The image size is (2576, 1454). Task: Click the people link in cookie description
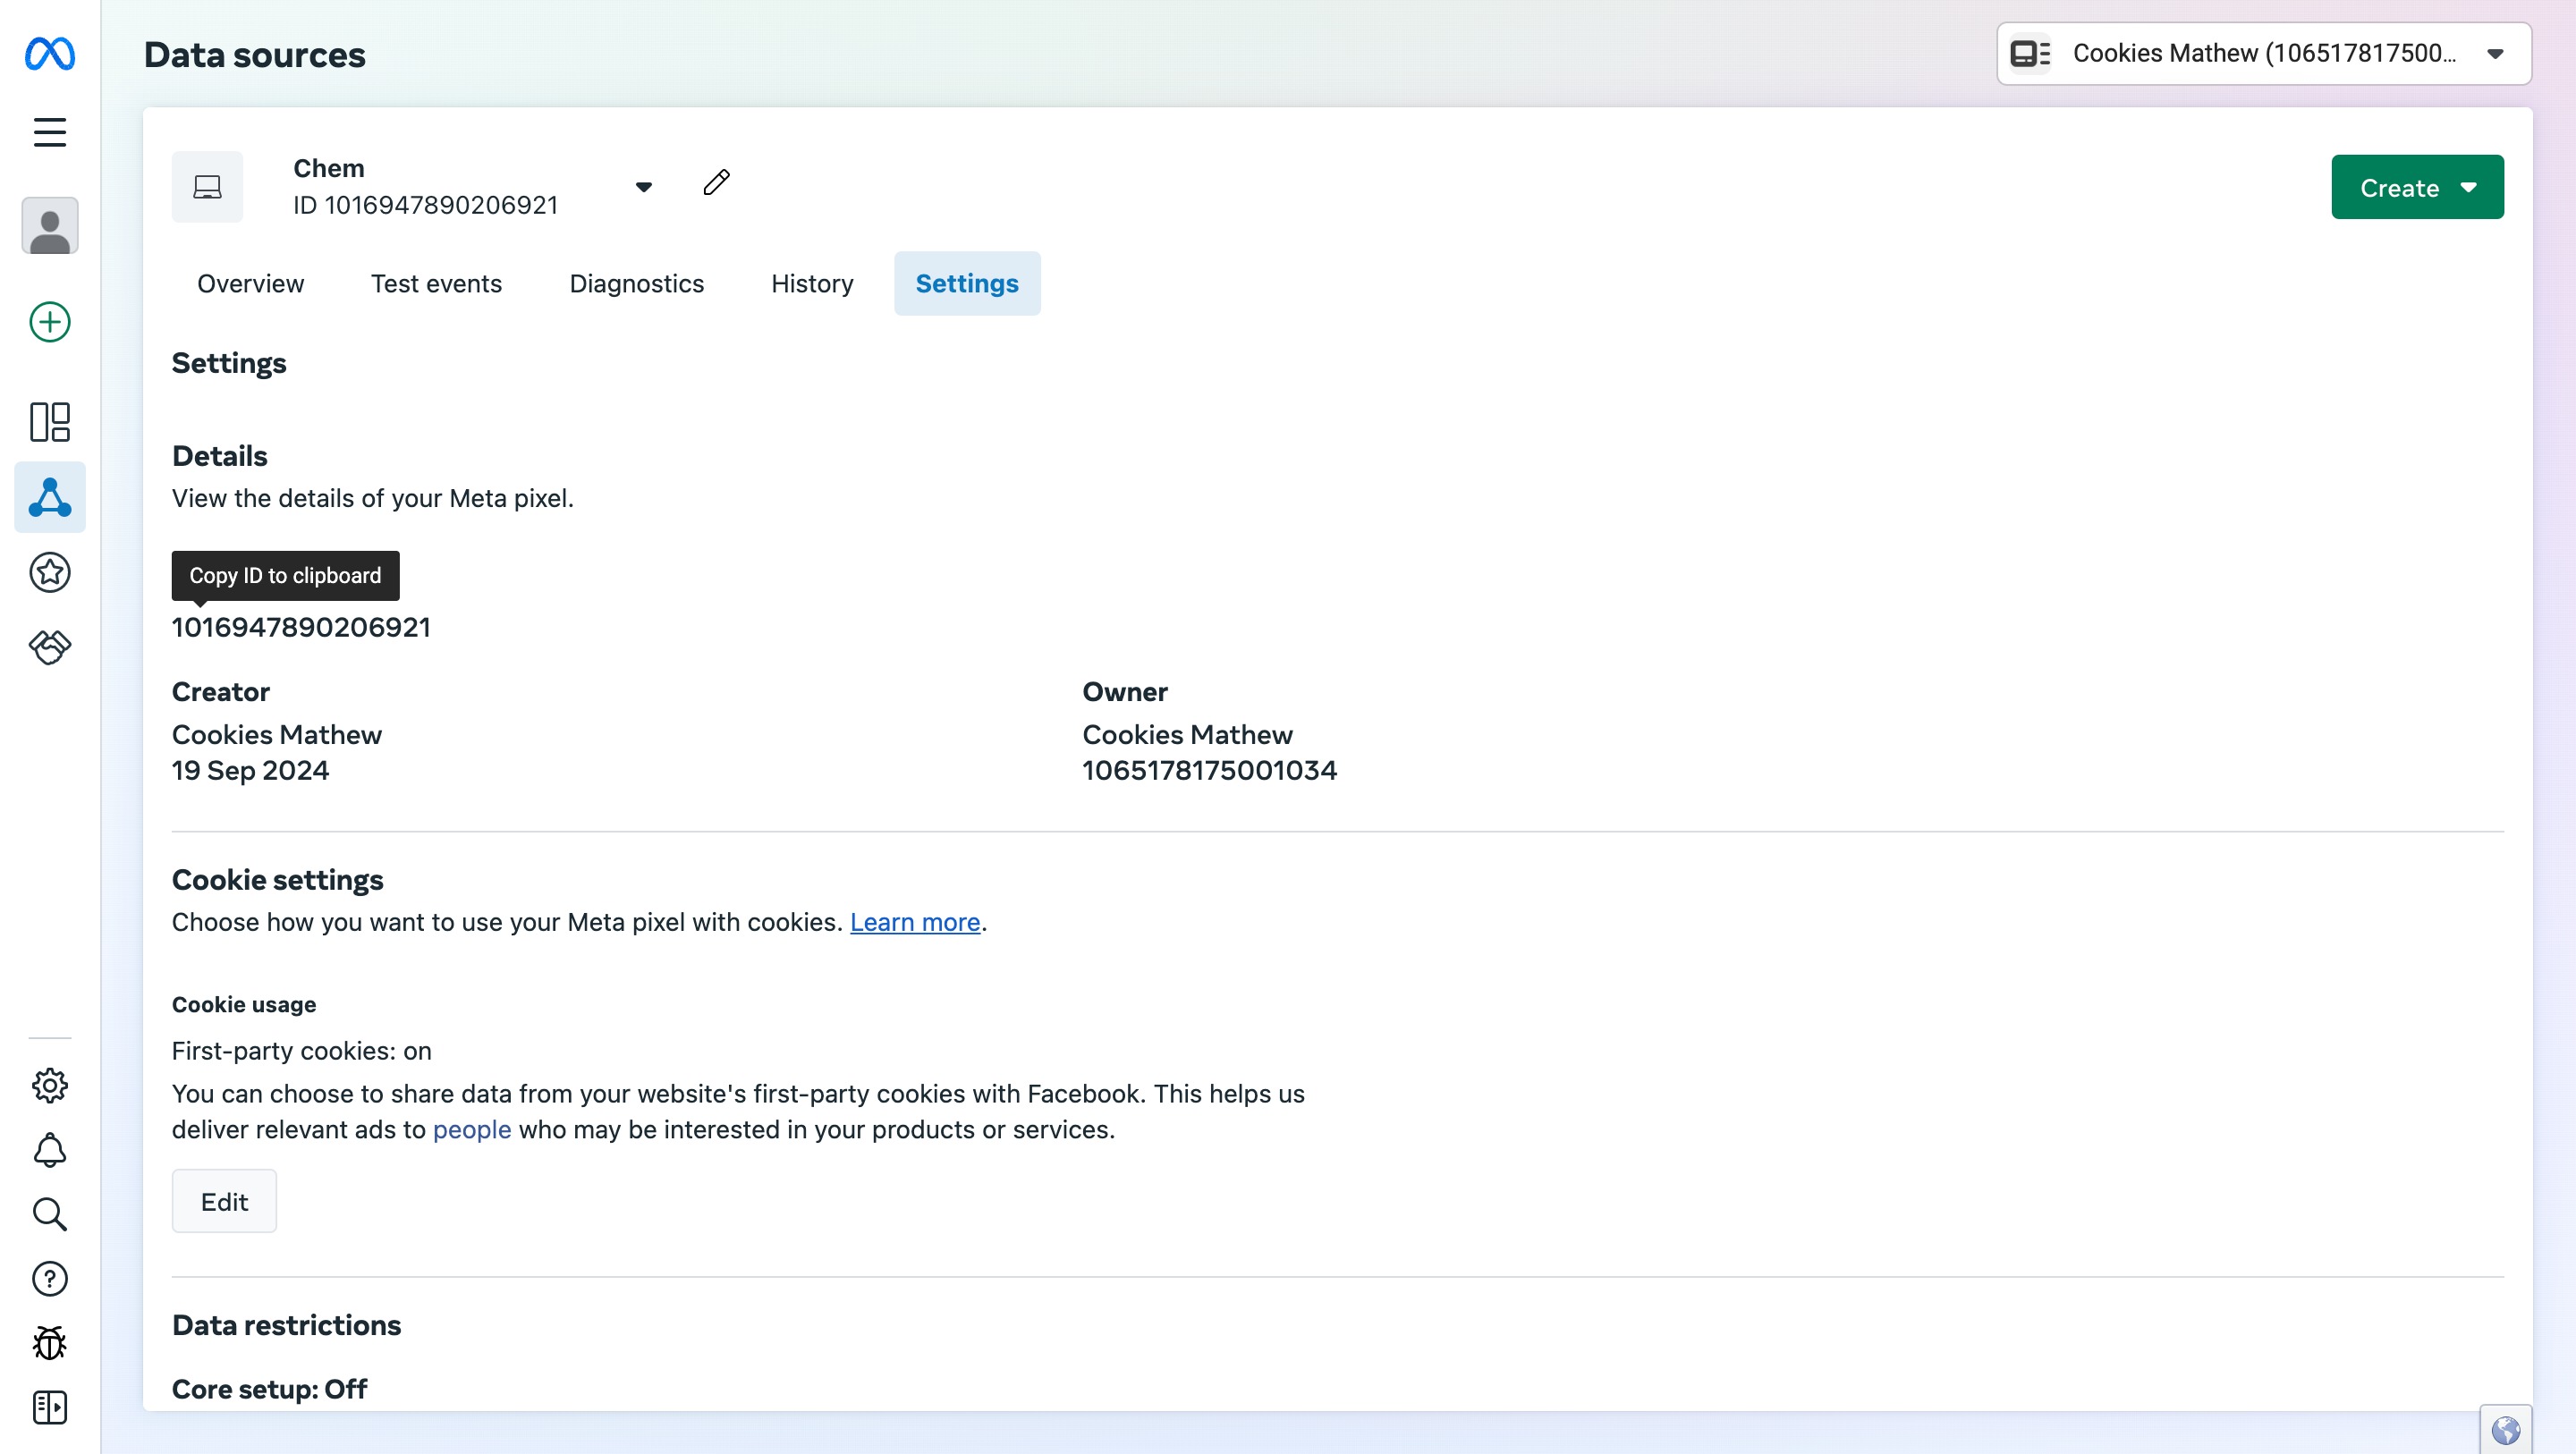click(x=471, y=1130)
